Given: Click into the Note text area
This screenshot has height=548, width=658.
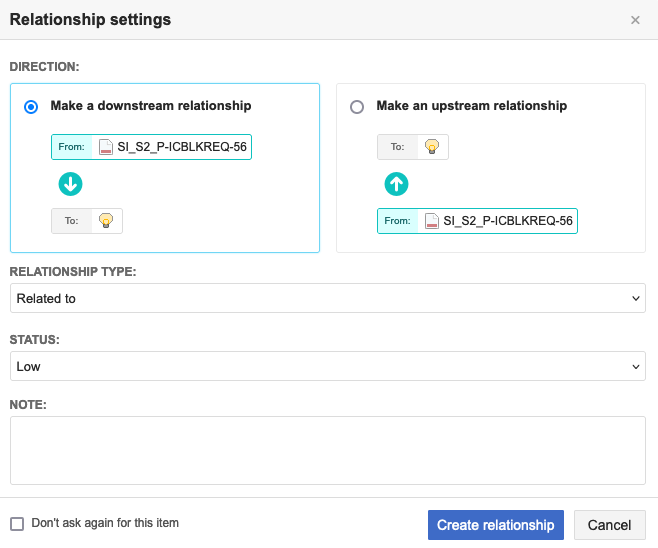Looking at the screenshot, I should 328,450.
